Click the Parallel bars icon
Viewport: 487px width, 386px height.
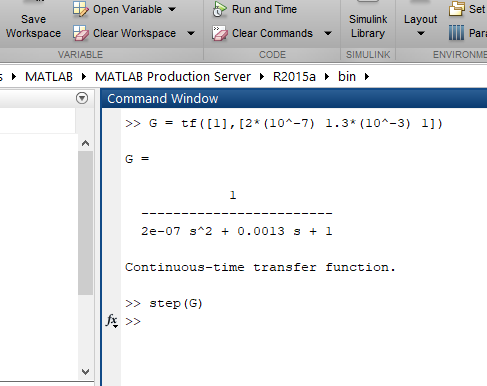pos(456,33)
